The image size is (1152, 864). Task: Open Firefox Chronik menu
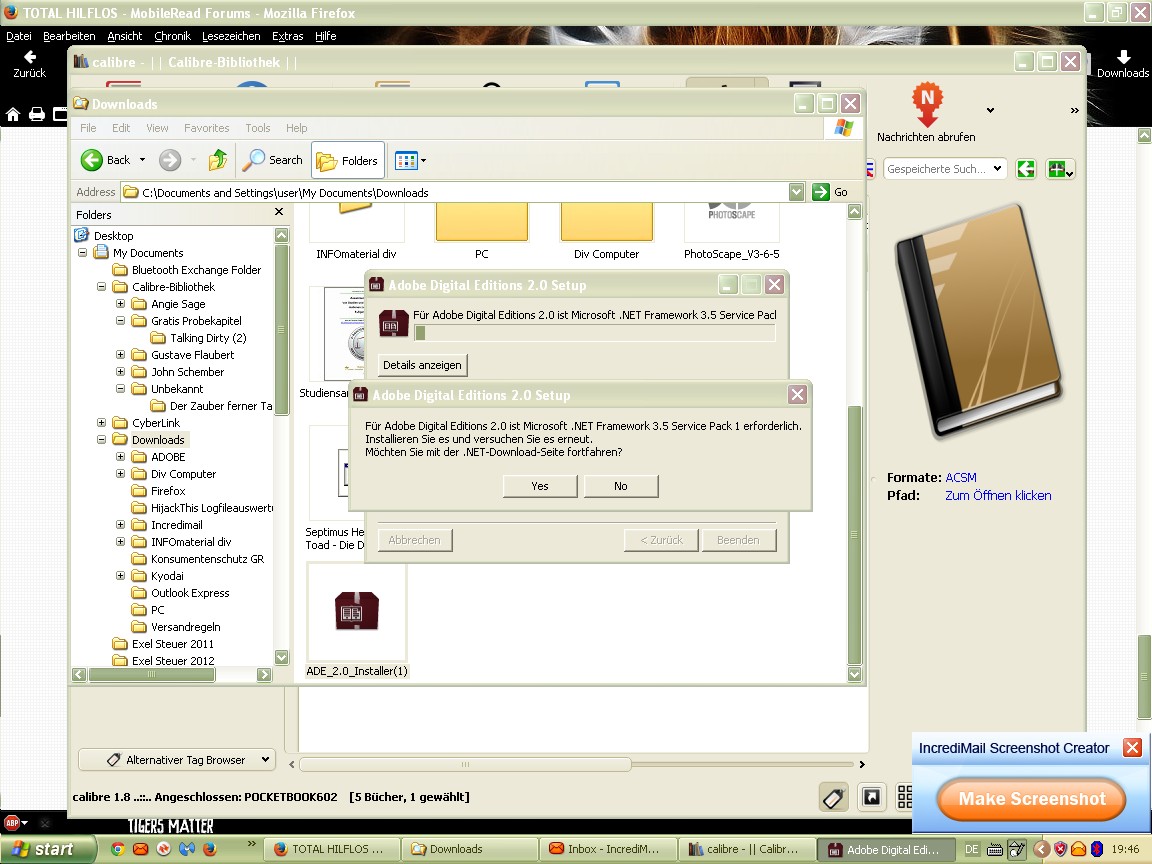point(173,36)
